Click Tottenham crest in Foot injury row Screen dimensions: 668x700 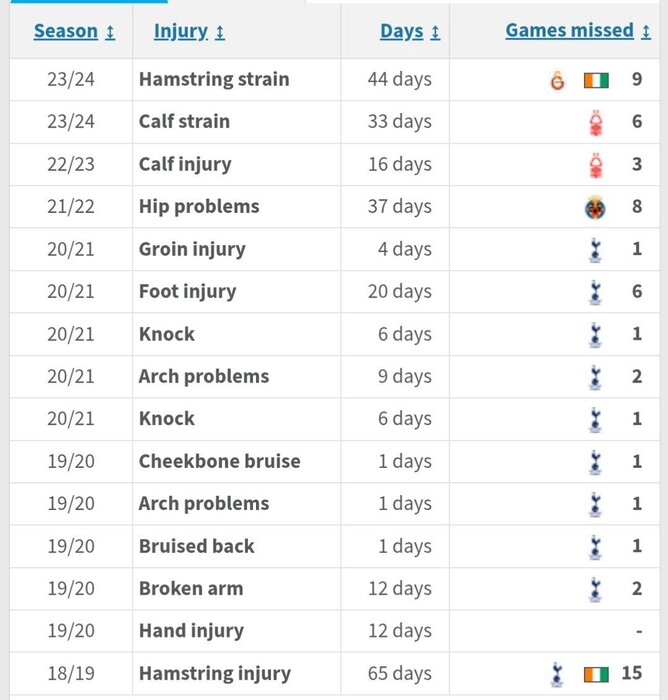(x=595, y=292)
